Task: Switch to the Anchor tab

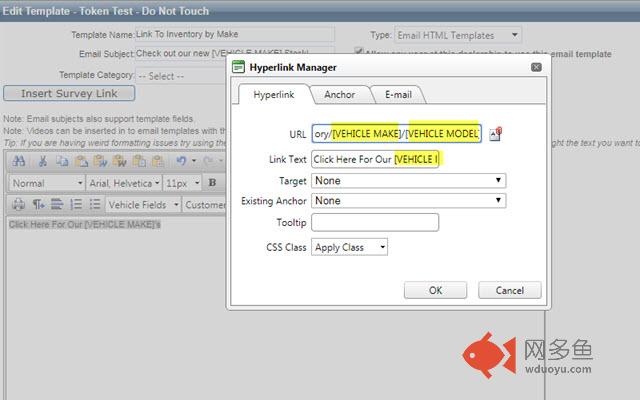Action: point(339,95)
